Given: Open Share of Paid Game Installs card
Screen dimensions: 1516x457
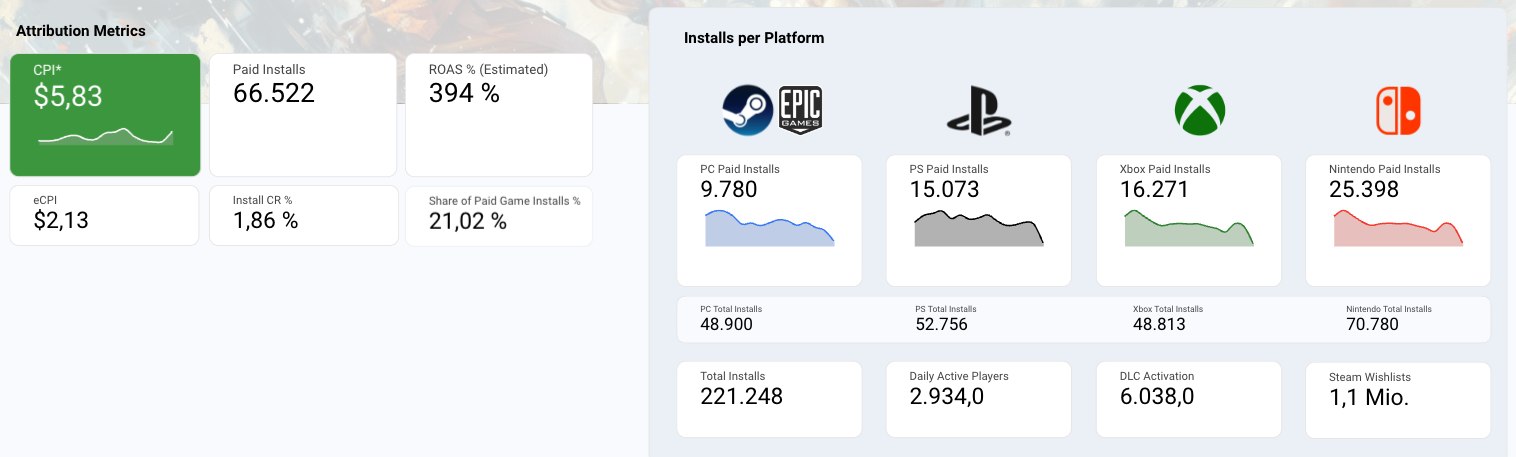Looking at the screenshot, I should (498, 215).
